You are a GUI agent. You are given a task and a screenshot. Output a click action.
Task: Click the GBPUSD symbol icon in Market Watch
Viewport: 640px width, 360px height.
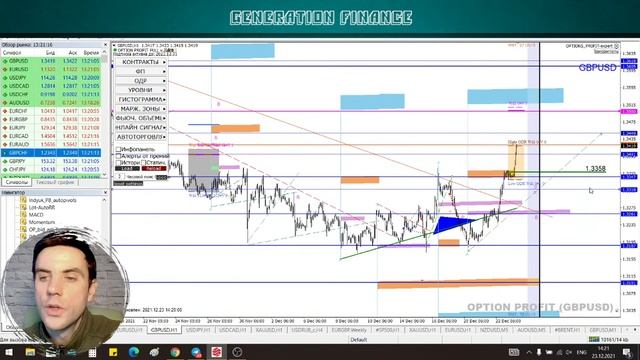[x=5, y=61]
